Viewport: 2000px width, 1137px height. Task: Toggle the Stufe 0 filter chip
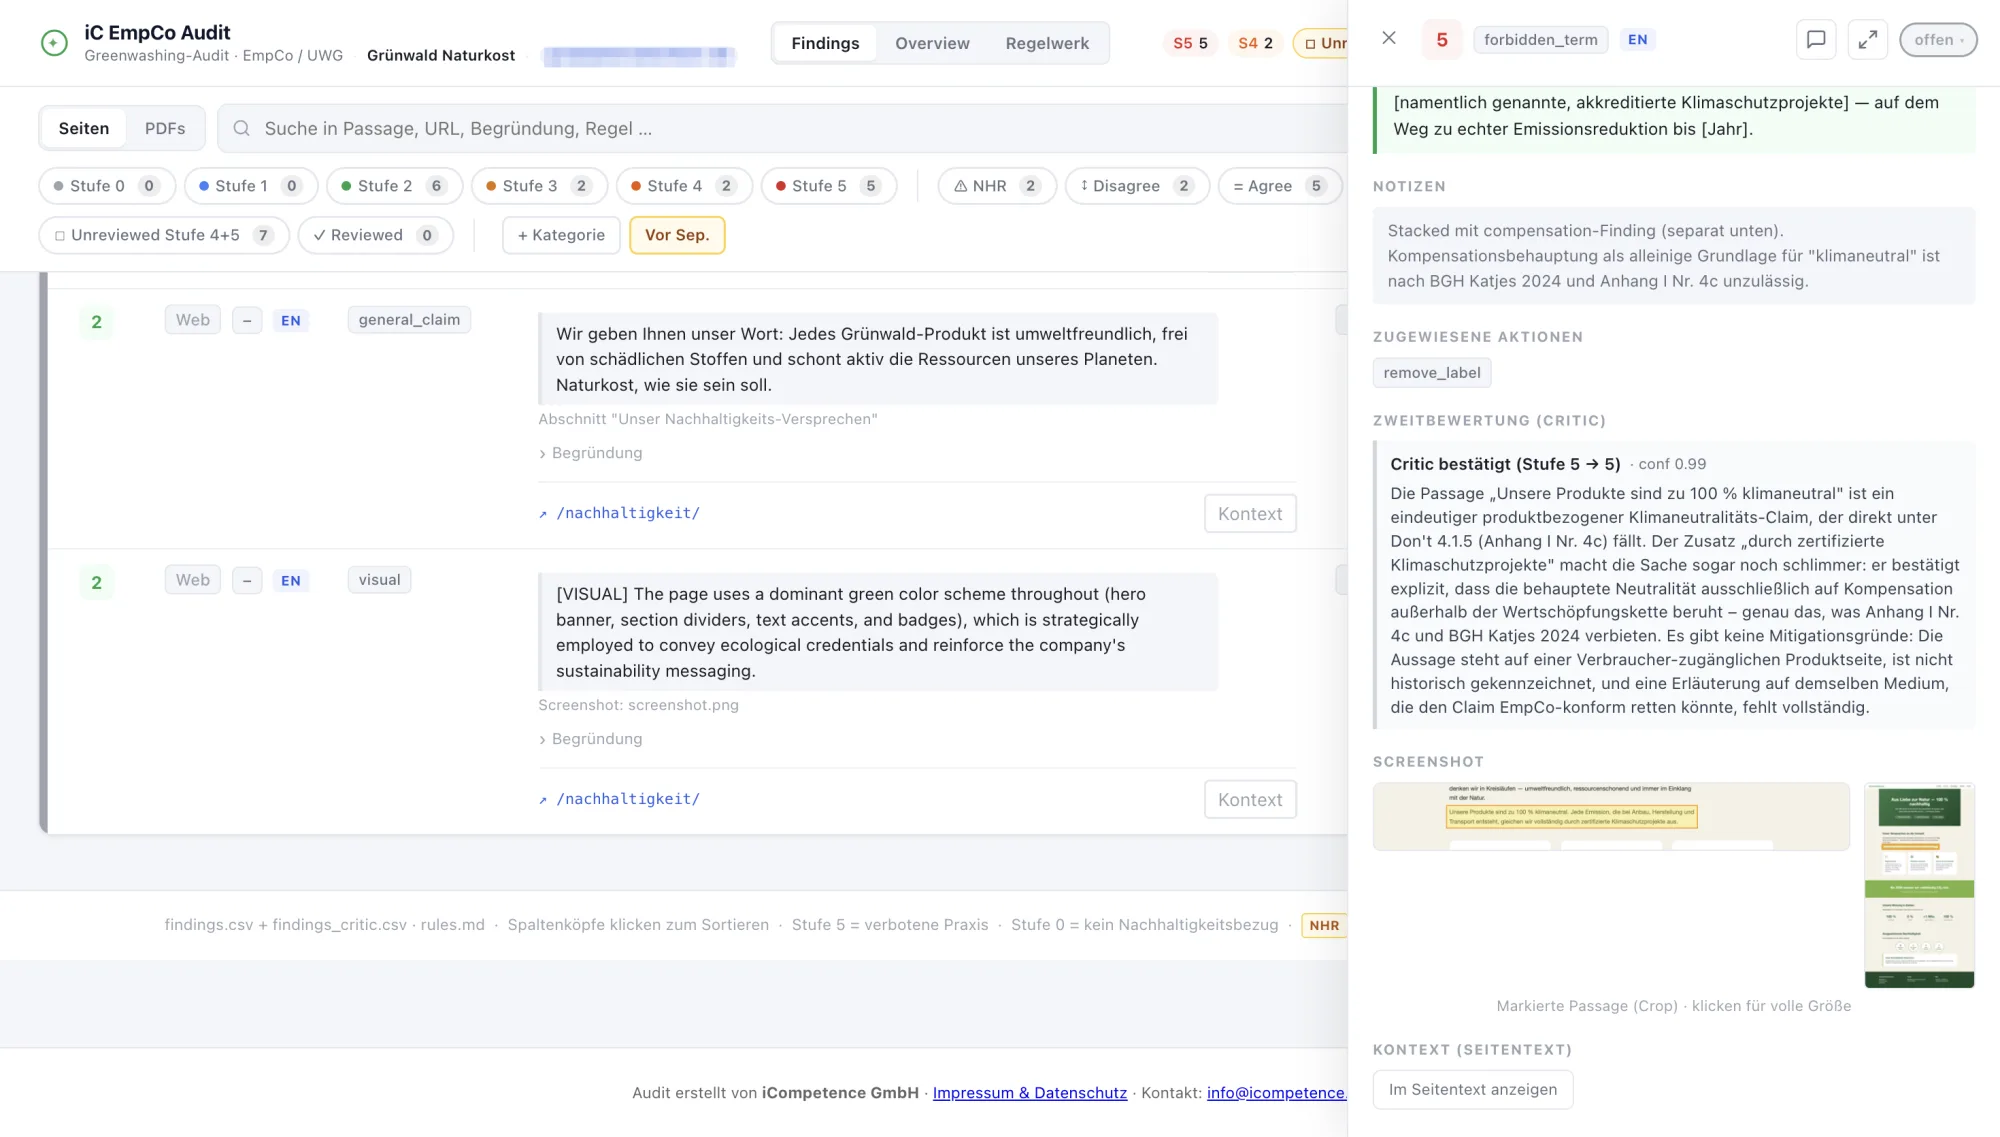(x=107, y=186)
